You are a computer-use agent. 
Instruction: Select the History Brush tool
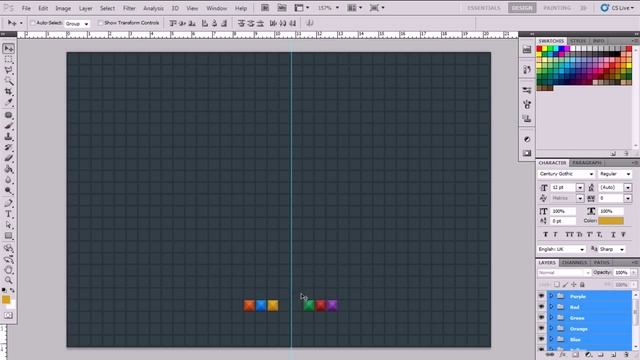(8, 147)
